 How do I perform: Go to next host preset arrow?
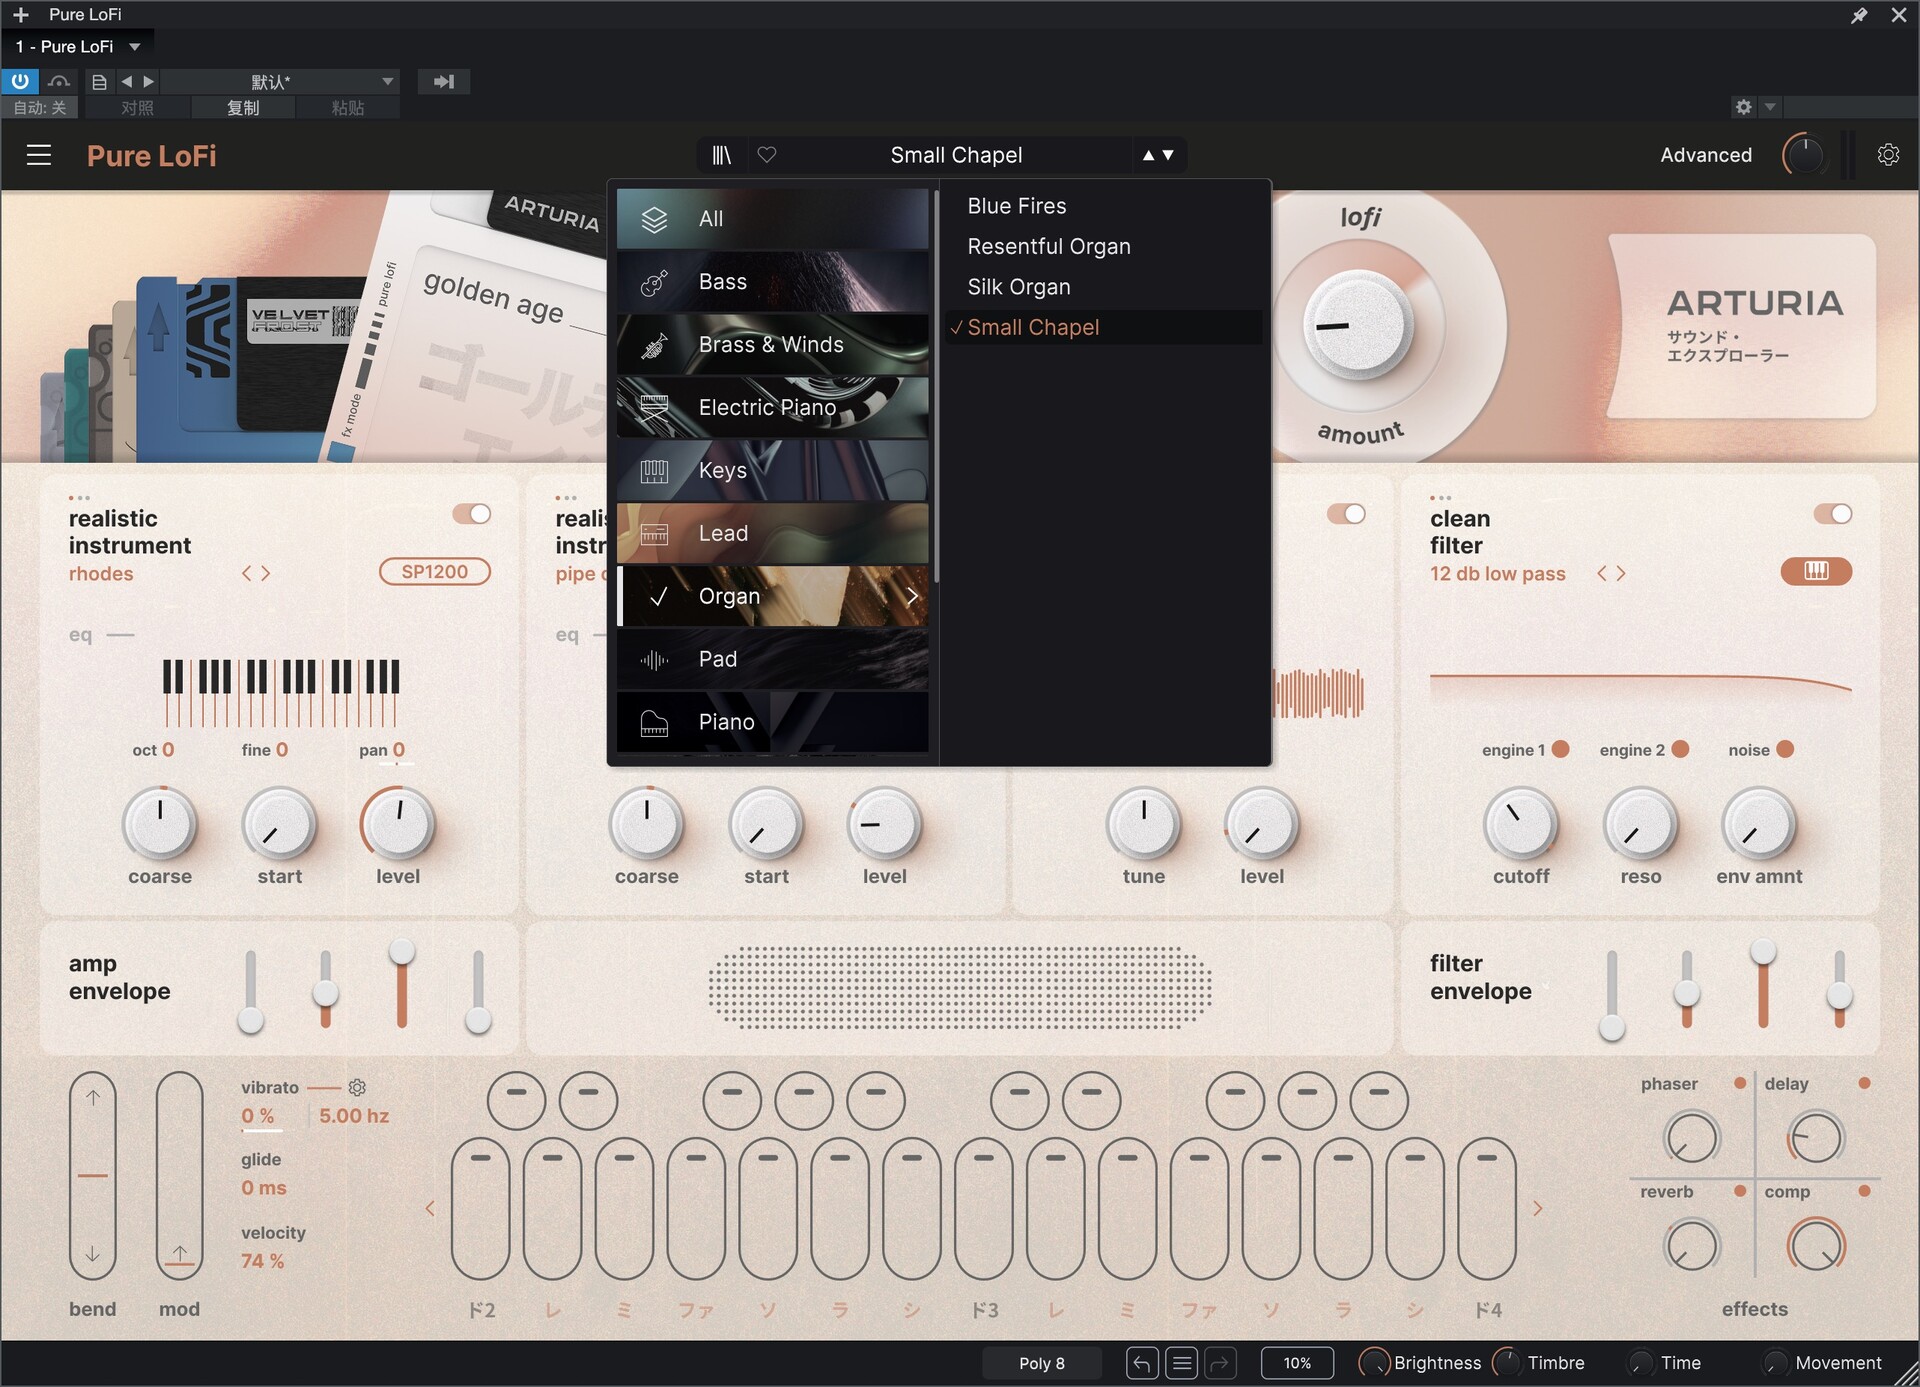point(149,82)
